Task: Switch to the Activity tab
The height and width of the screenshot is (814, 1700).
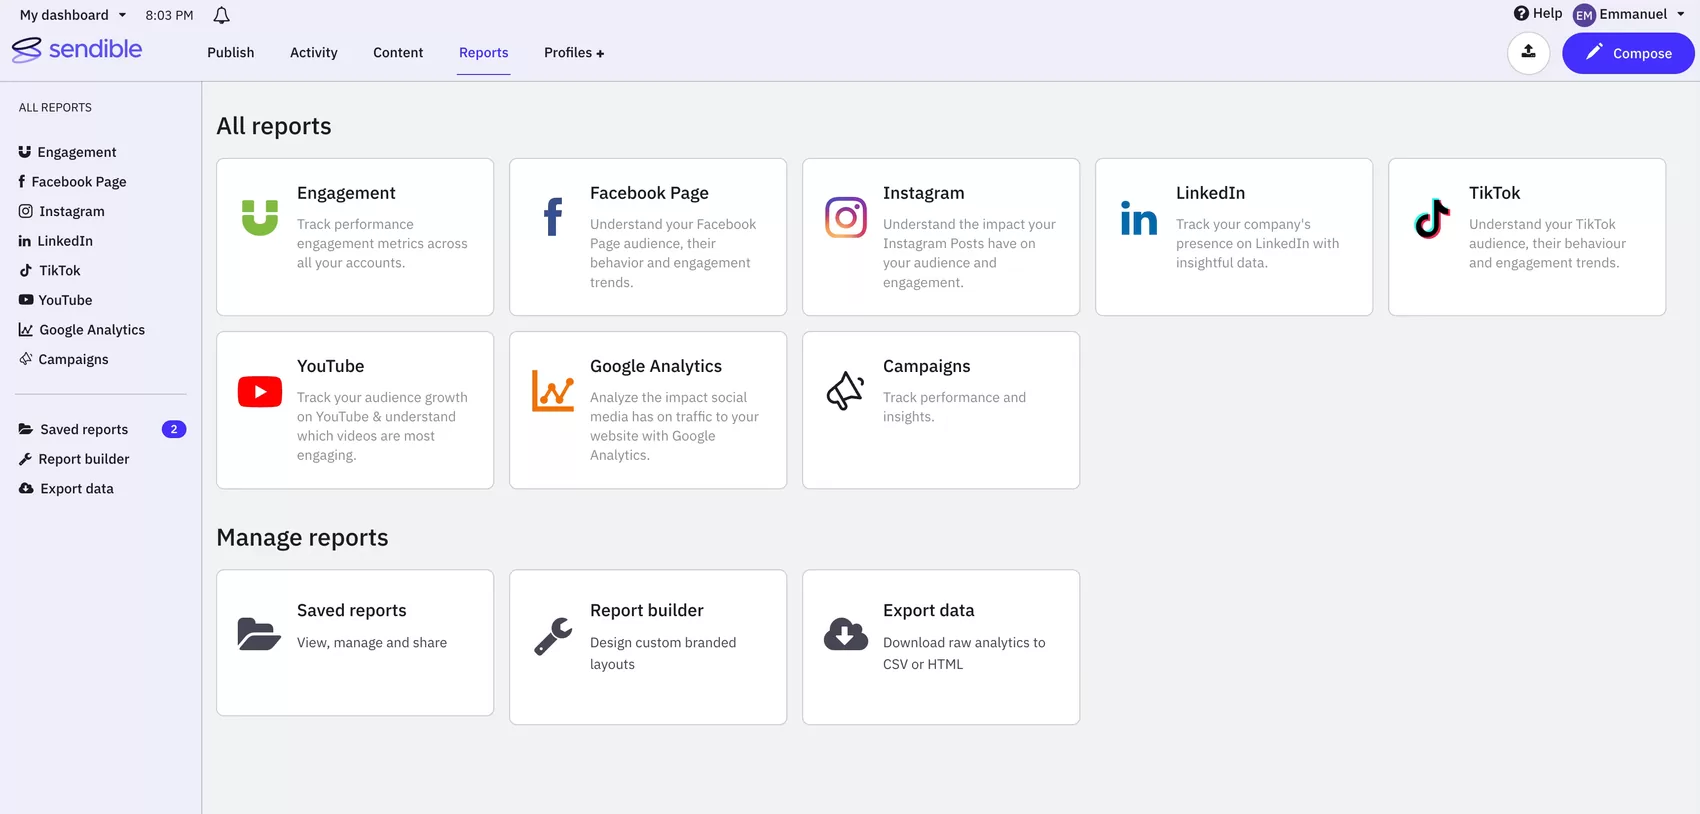Action: (x=314, y=52)
